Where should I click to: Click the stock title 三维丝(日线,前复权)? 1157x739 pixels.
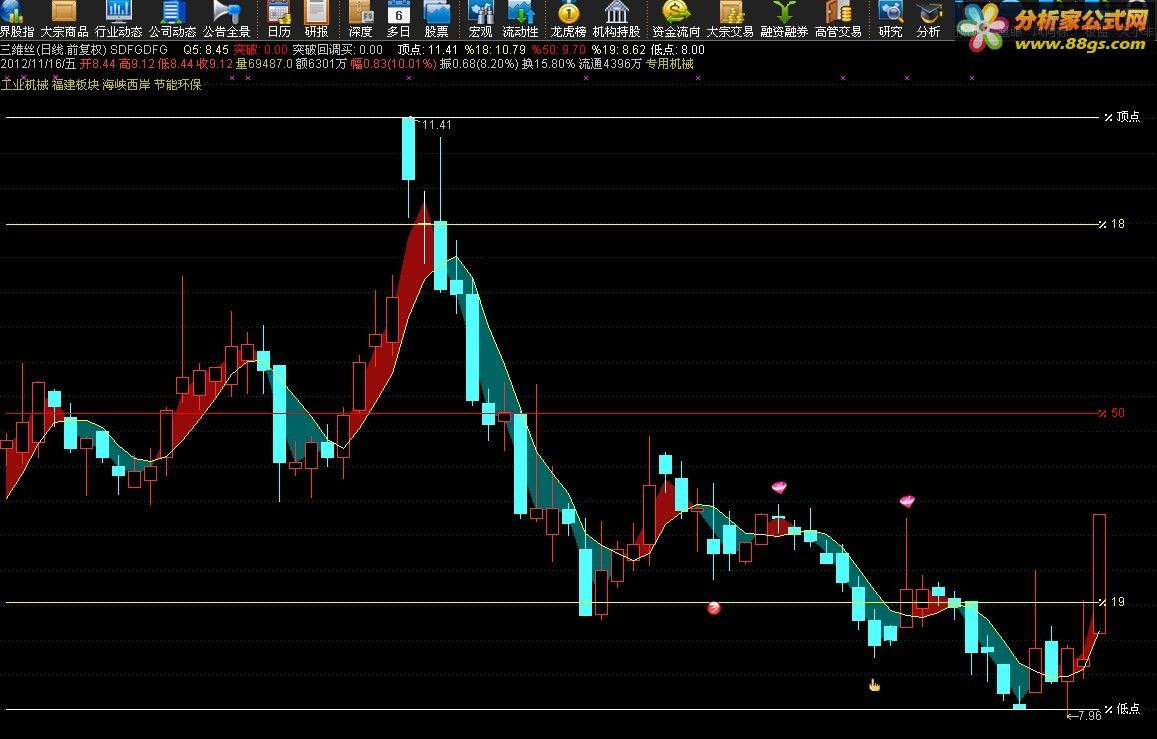click(x=54, y=50)
